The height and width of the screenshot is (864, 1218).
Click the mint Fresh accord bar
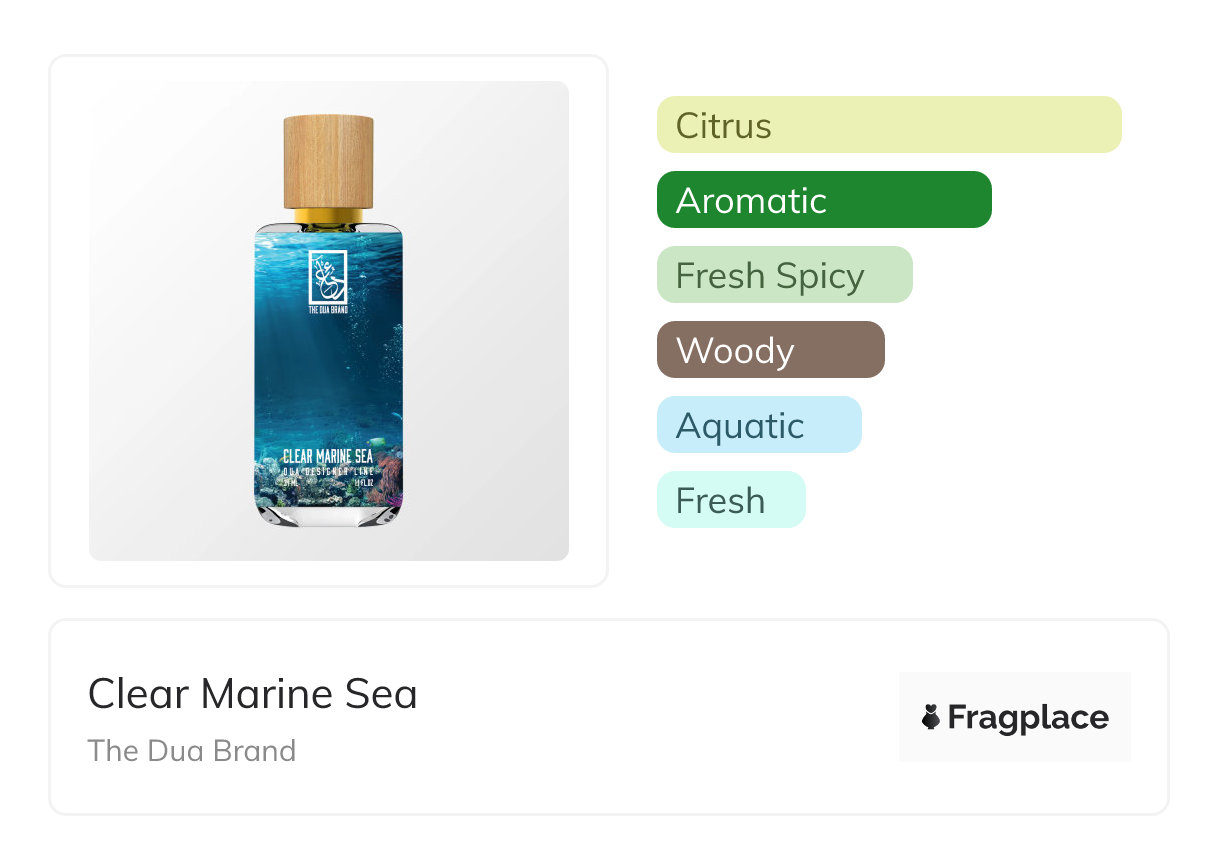[730, 500]
